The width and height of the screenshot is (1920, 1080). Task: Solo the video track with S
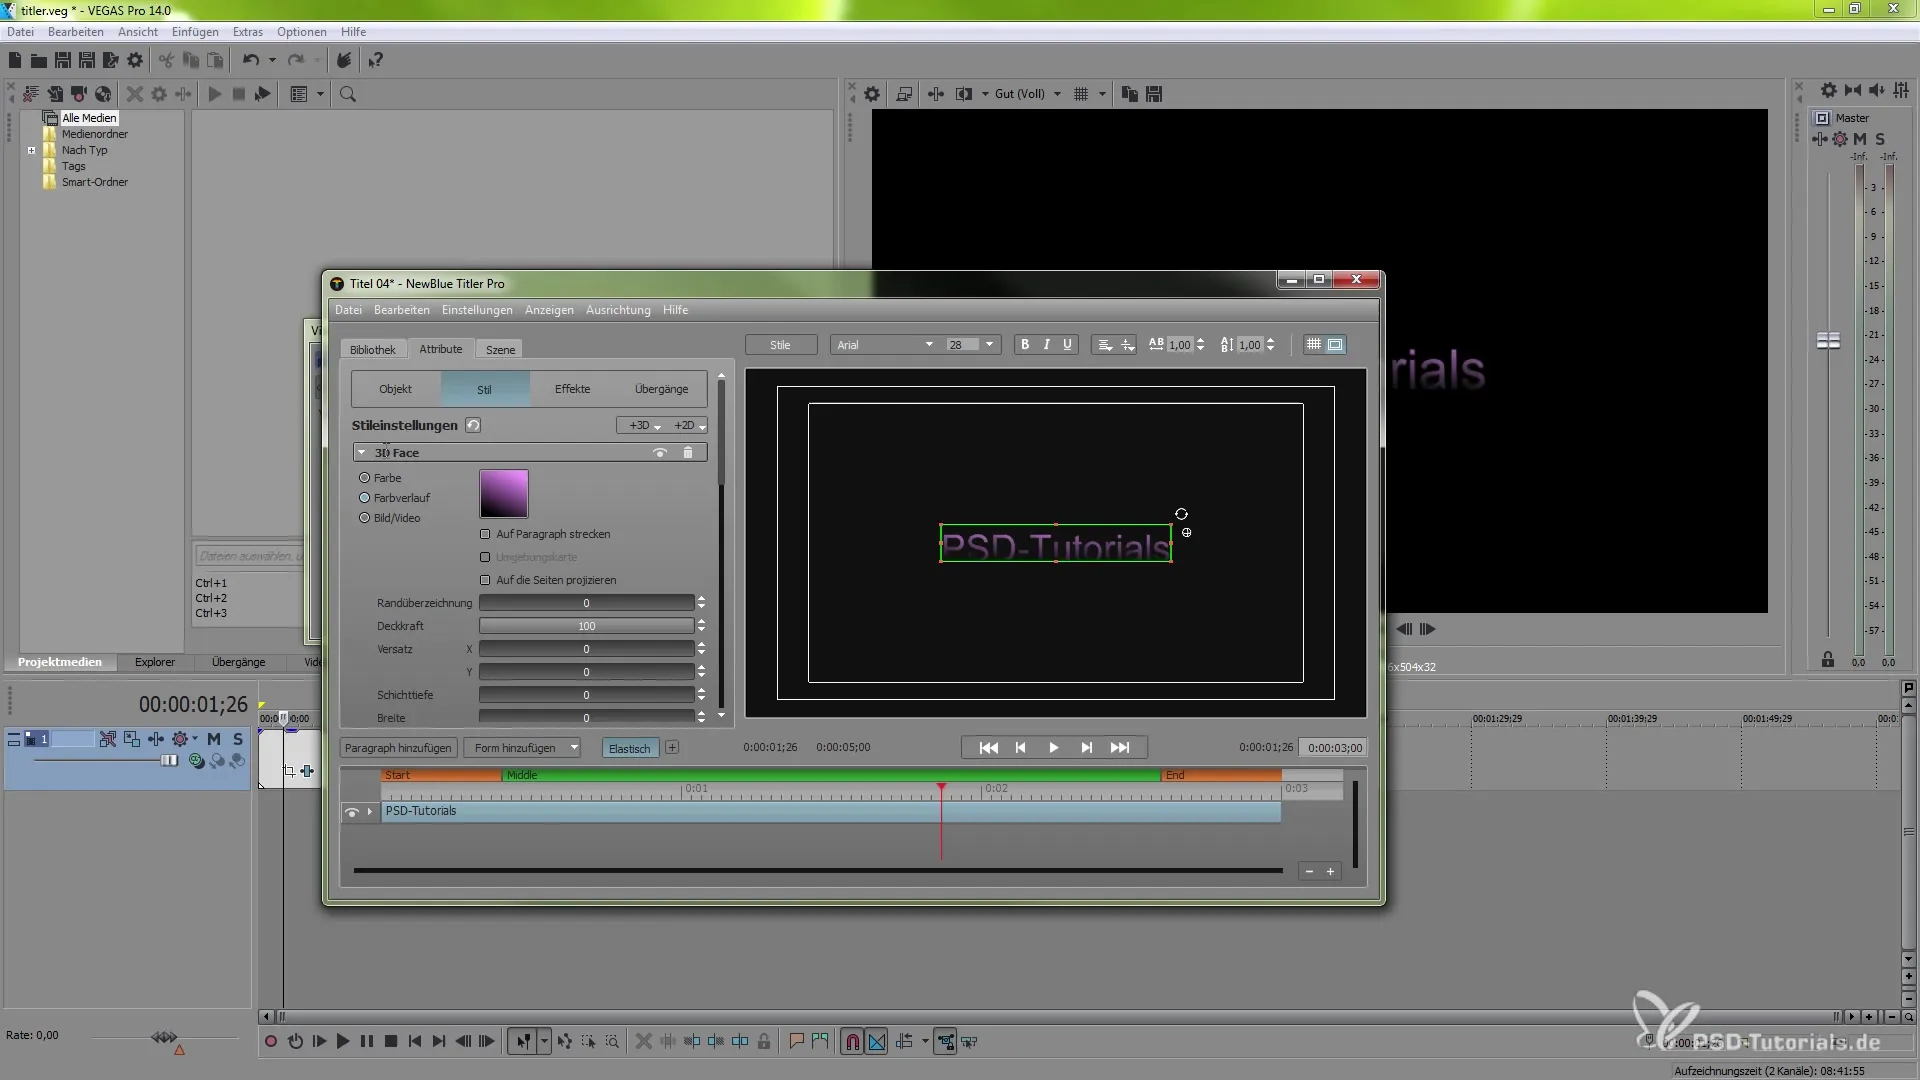click(x=238, y=739)
